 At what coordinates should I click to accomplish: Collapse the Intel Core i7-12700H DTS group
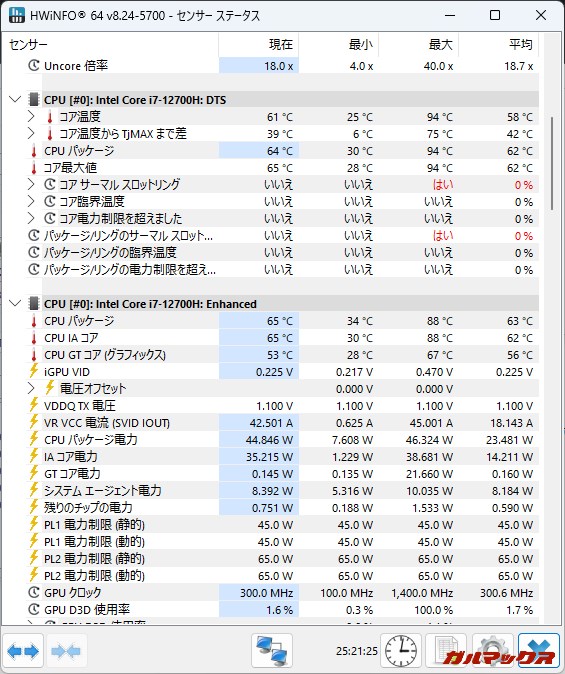coord(15,100)
